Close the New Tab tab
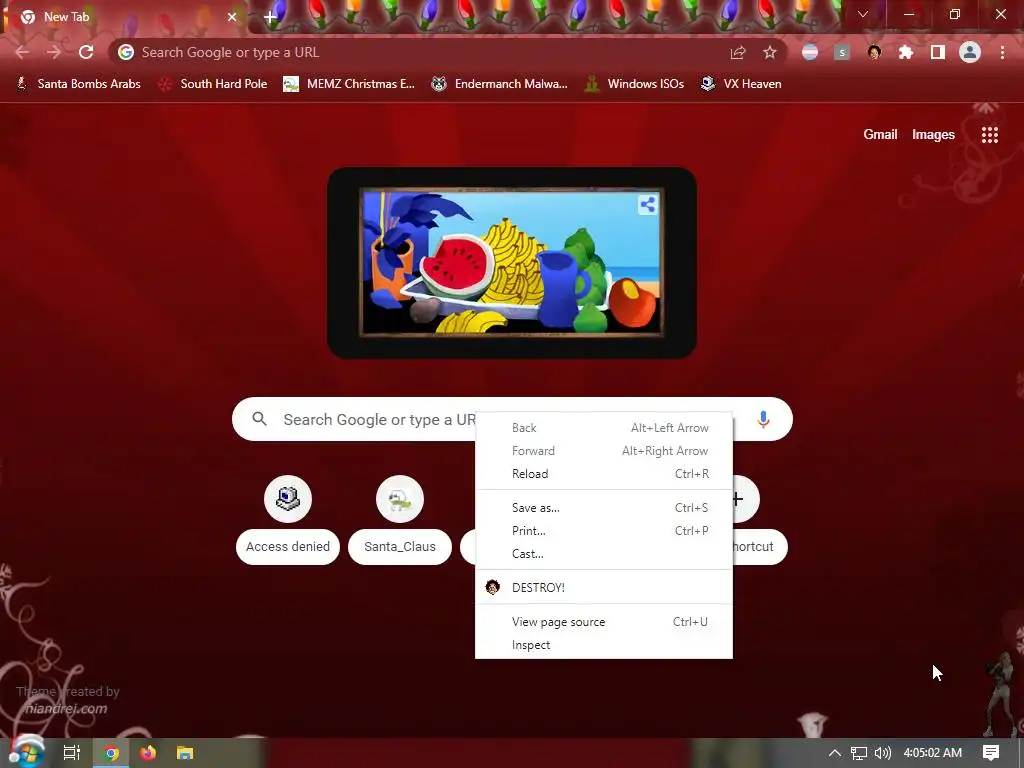Image resolution: width=1024 pixels, height=768 pixels. [x=232, y=17]
